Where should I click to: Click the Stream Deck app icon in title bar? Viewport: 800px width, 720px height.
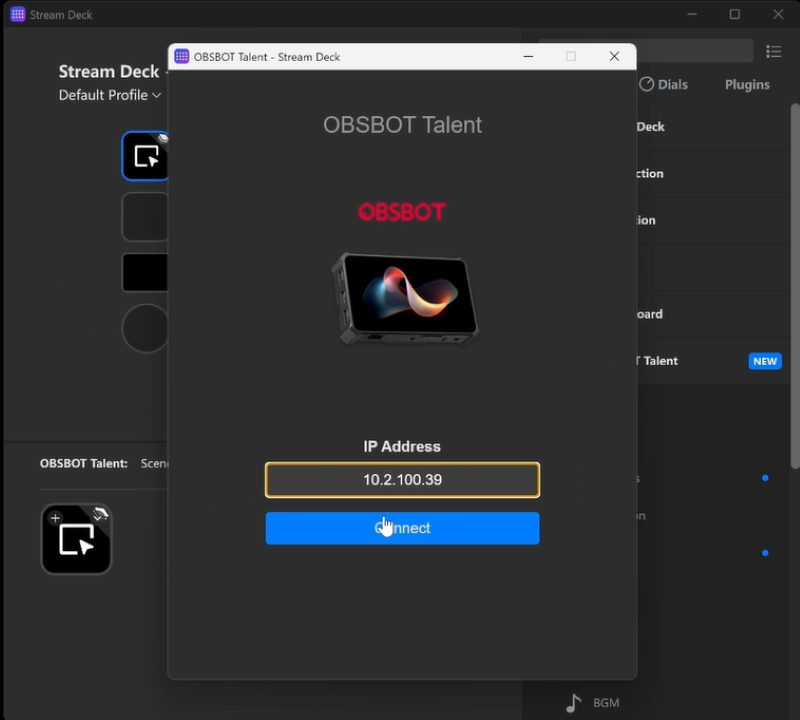pyautogui.click(x=18, y=14)
